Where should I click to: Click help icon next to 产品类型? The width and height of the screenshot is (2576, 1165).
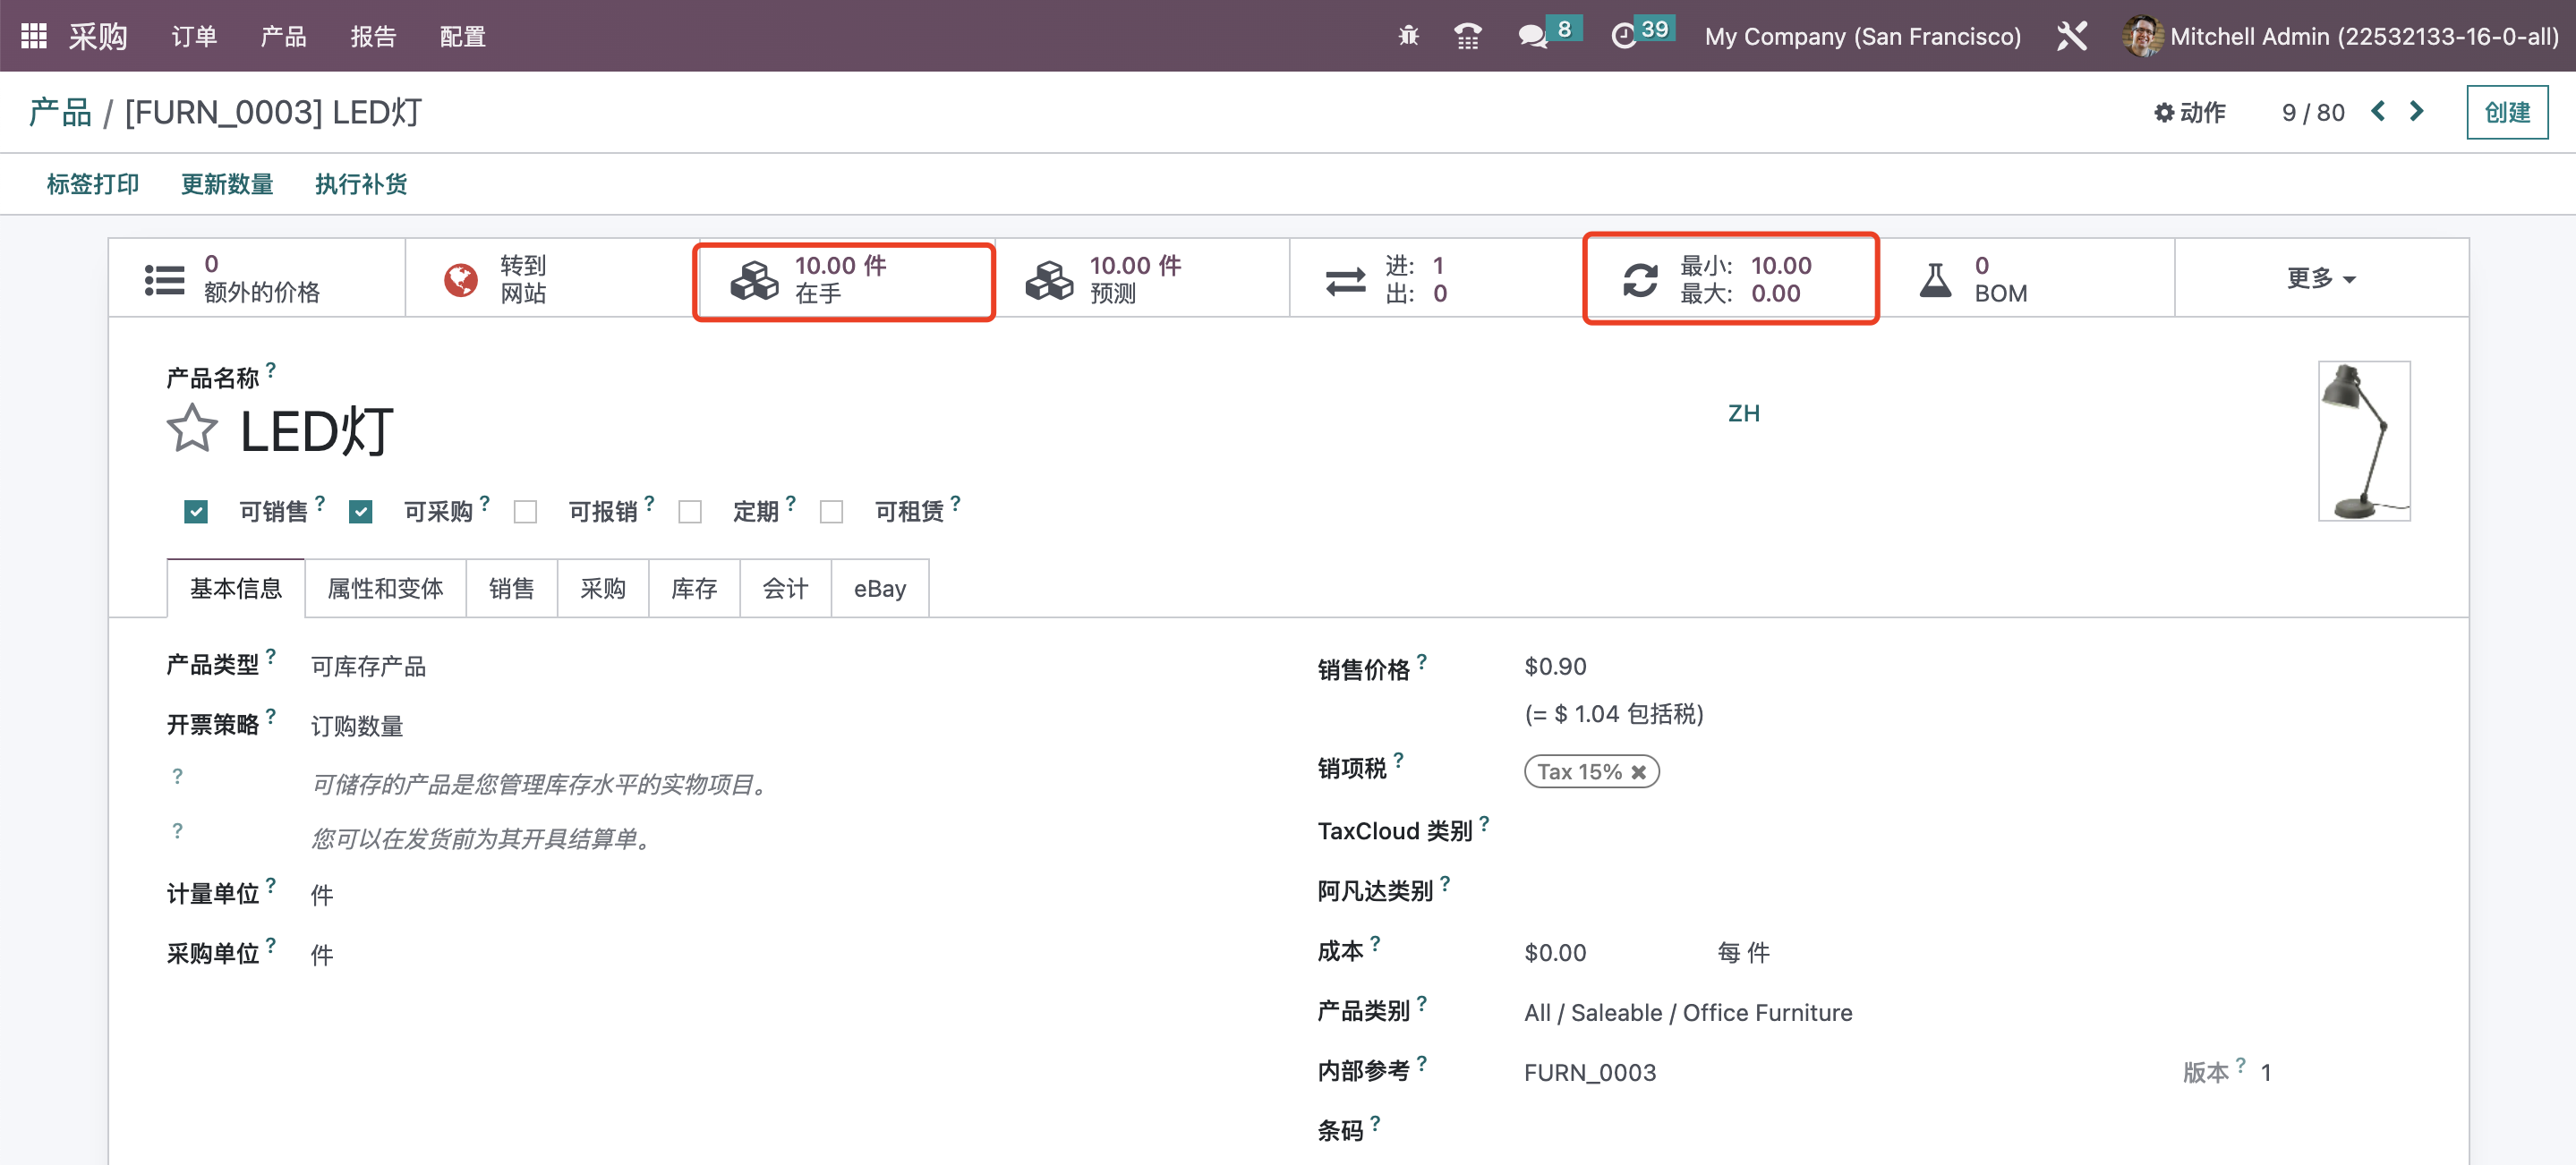click(x=271, y=656)
